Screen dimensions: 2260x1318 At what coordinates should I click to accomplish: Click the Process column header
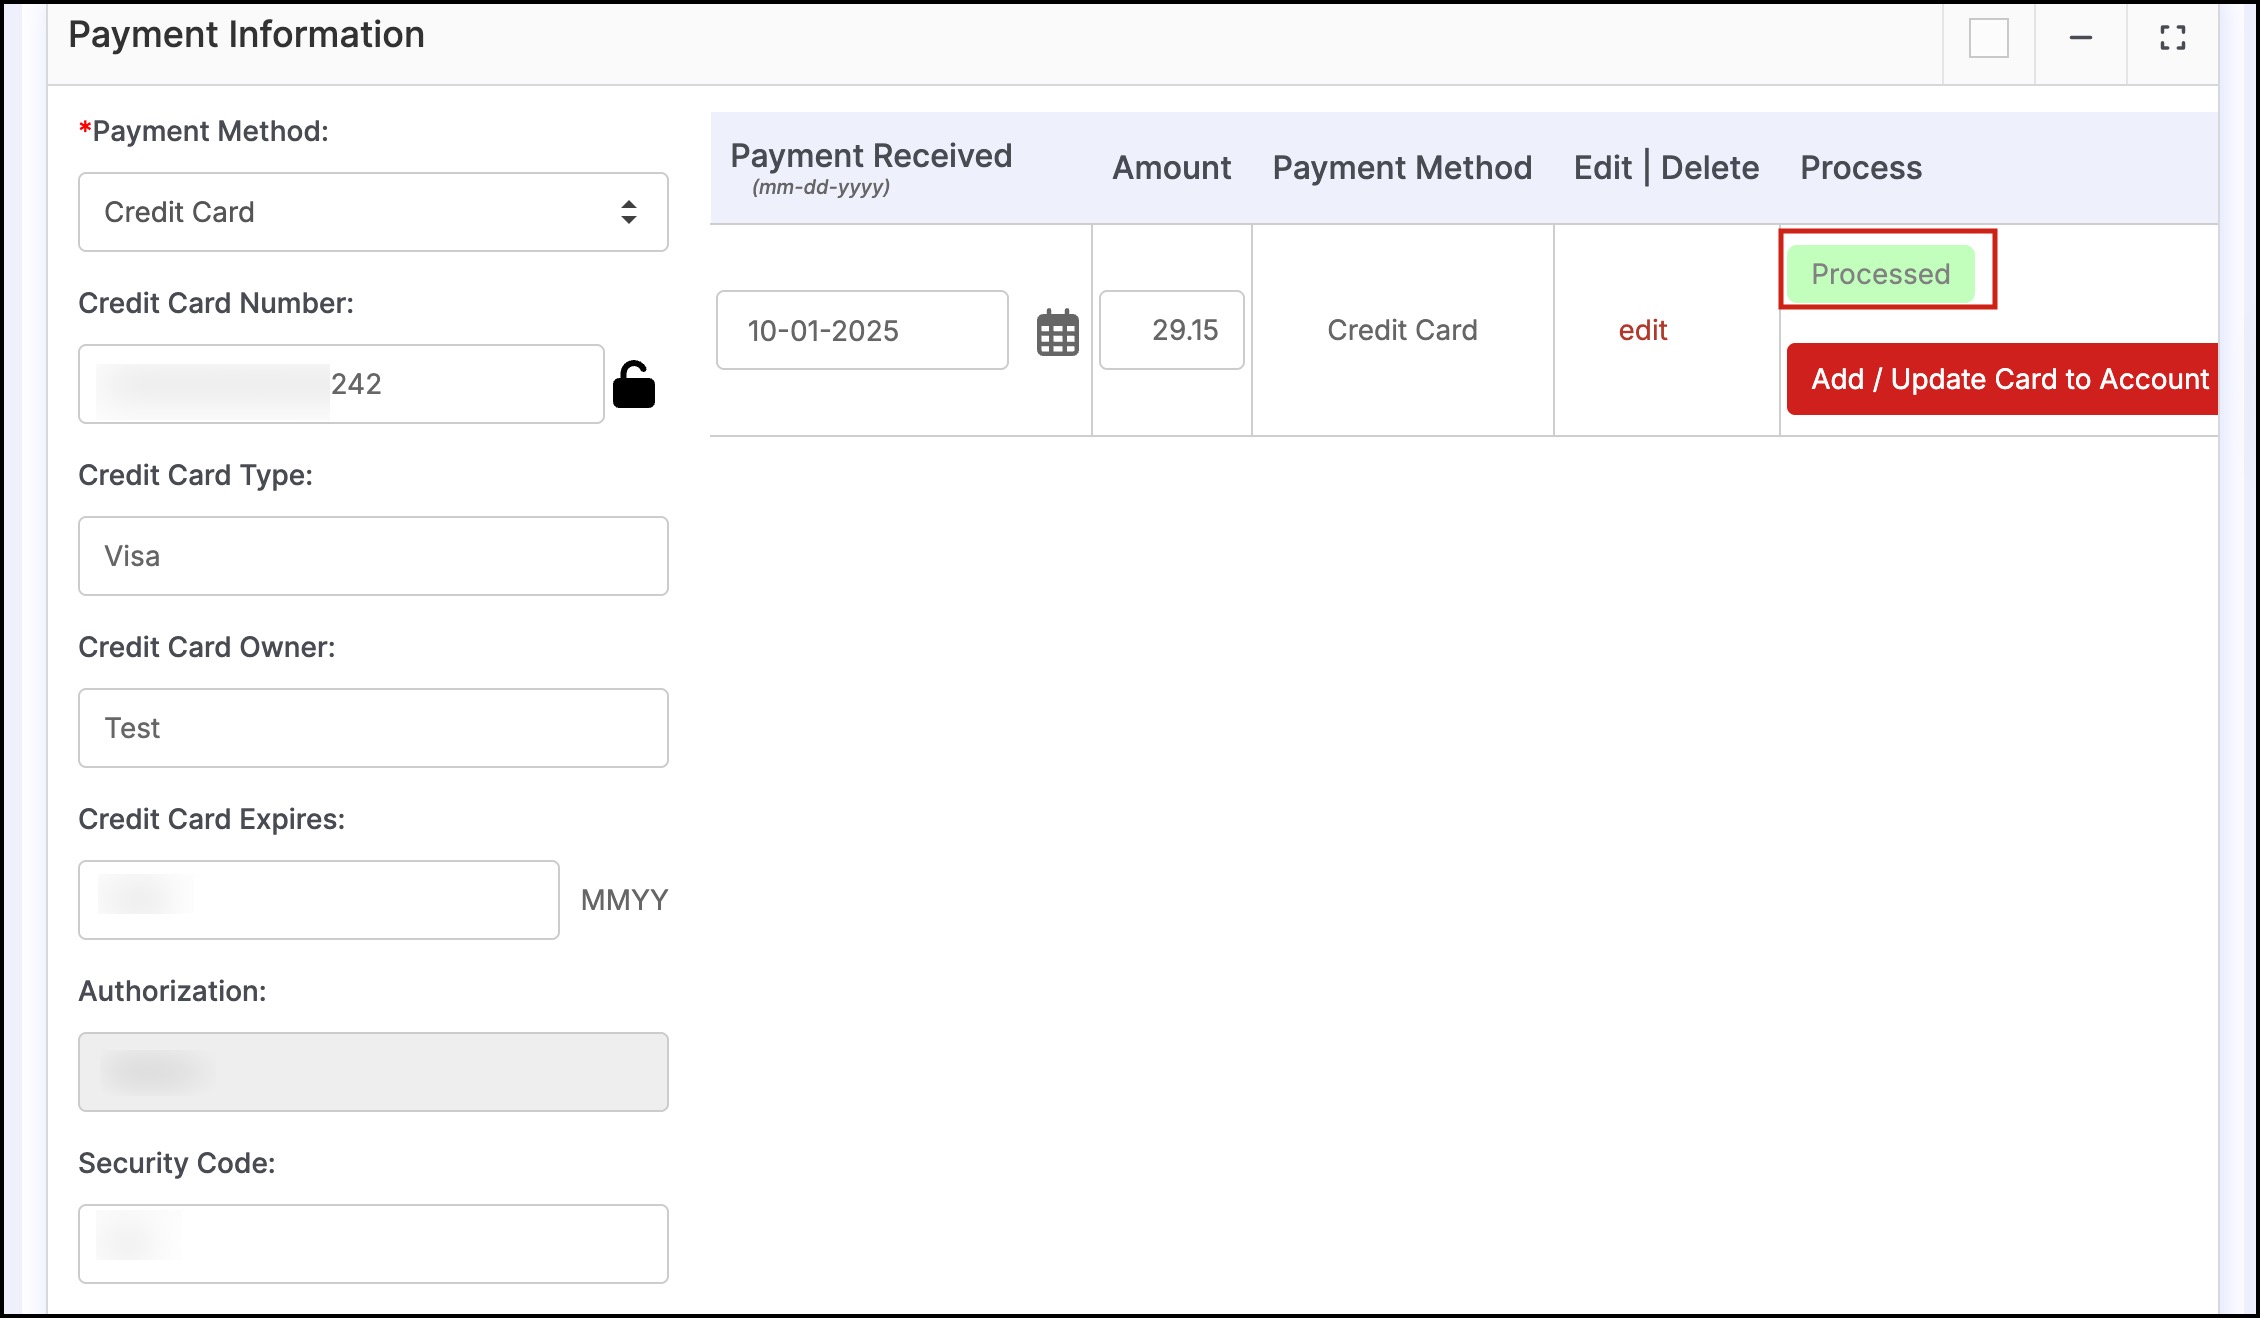(1860, 168)
